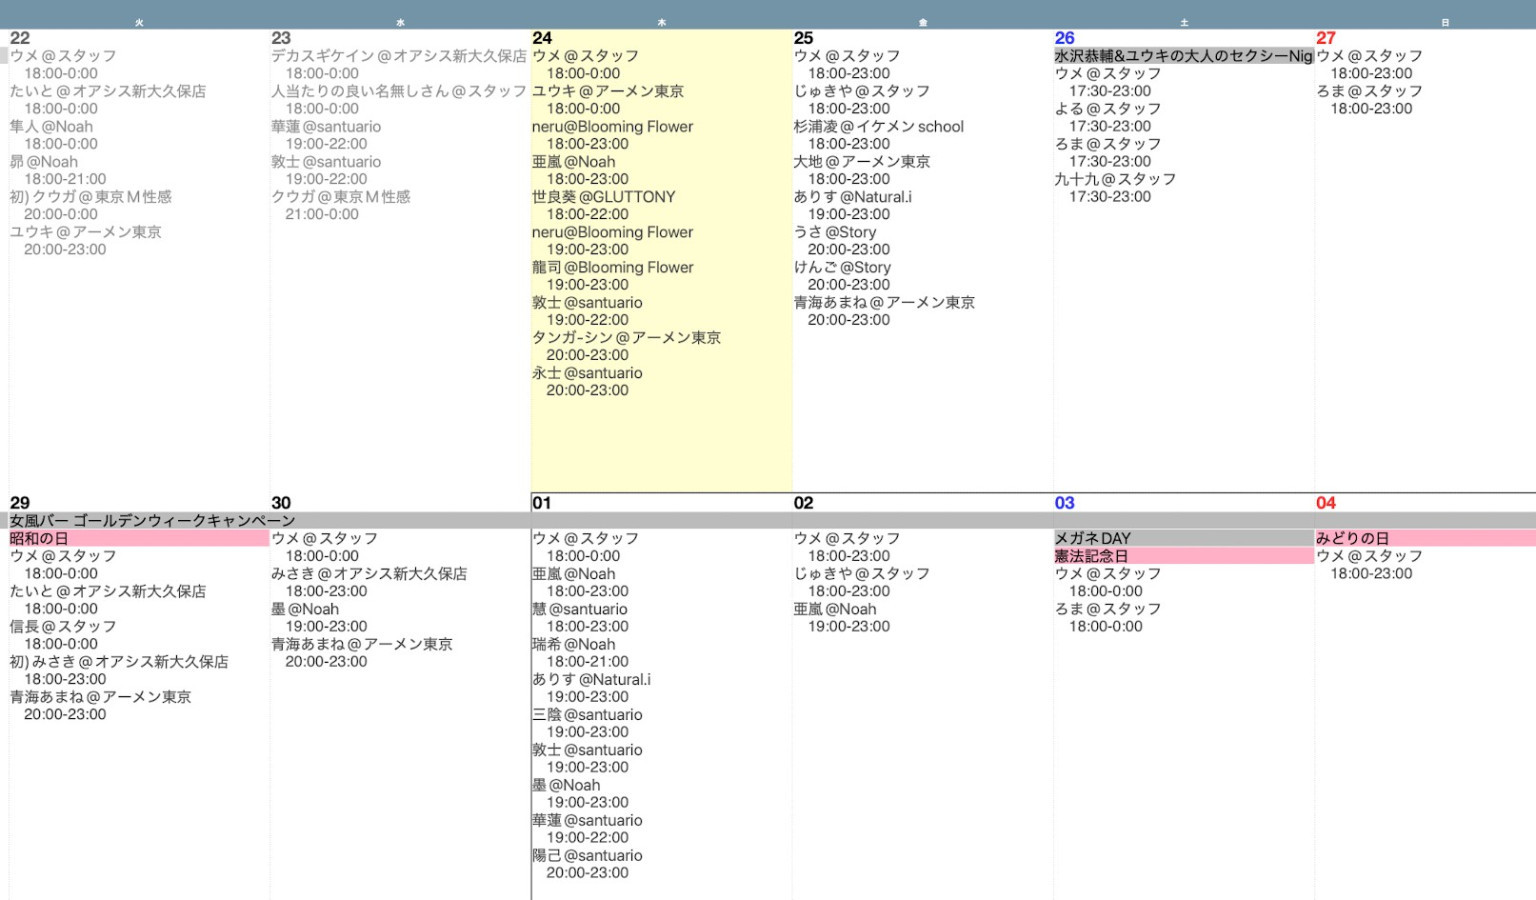Open じゅきや@スタッフ entry on the 25th
The width and height of the screenshot is (1536, 900).
click(x=862, y=91)
